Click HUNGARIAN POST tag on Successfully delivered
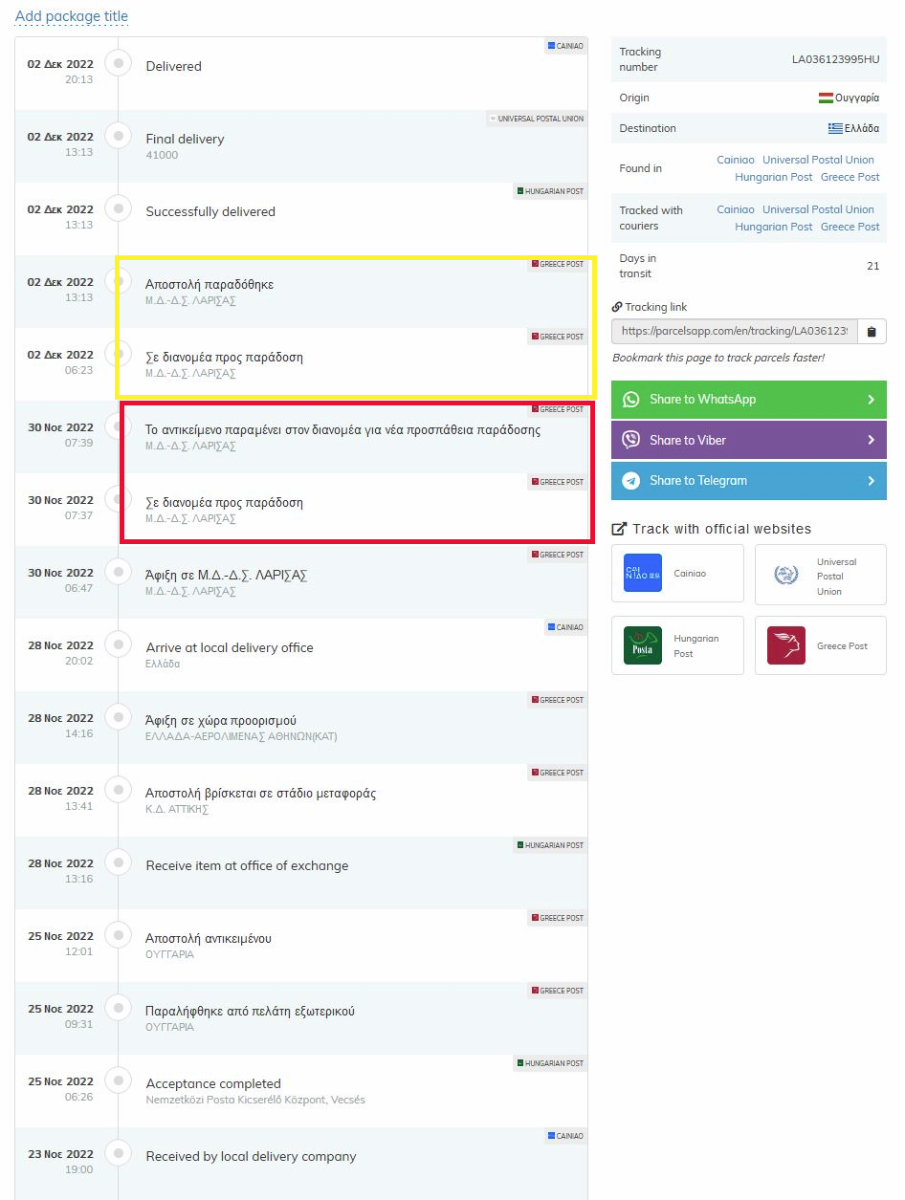The image size is (905, 1200). click(x=550, y=191)
